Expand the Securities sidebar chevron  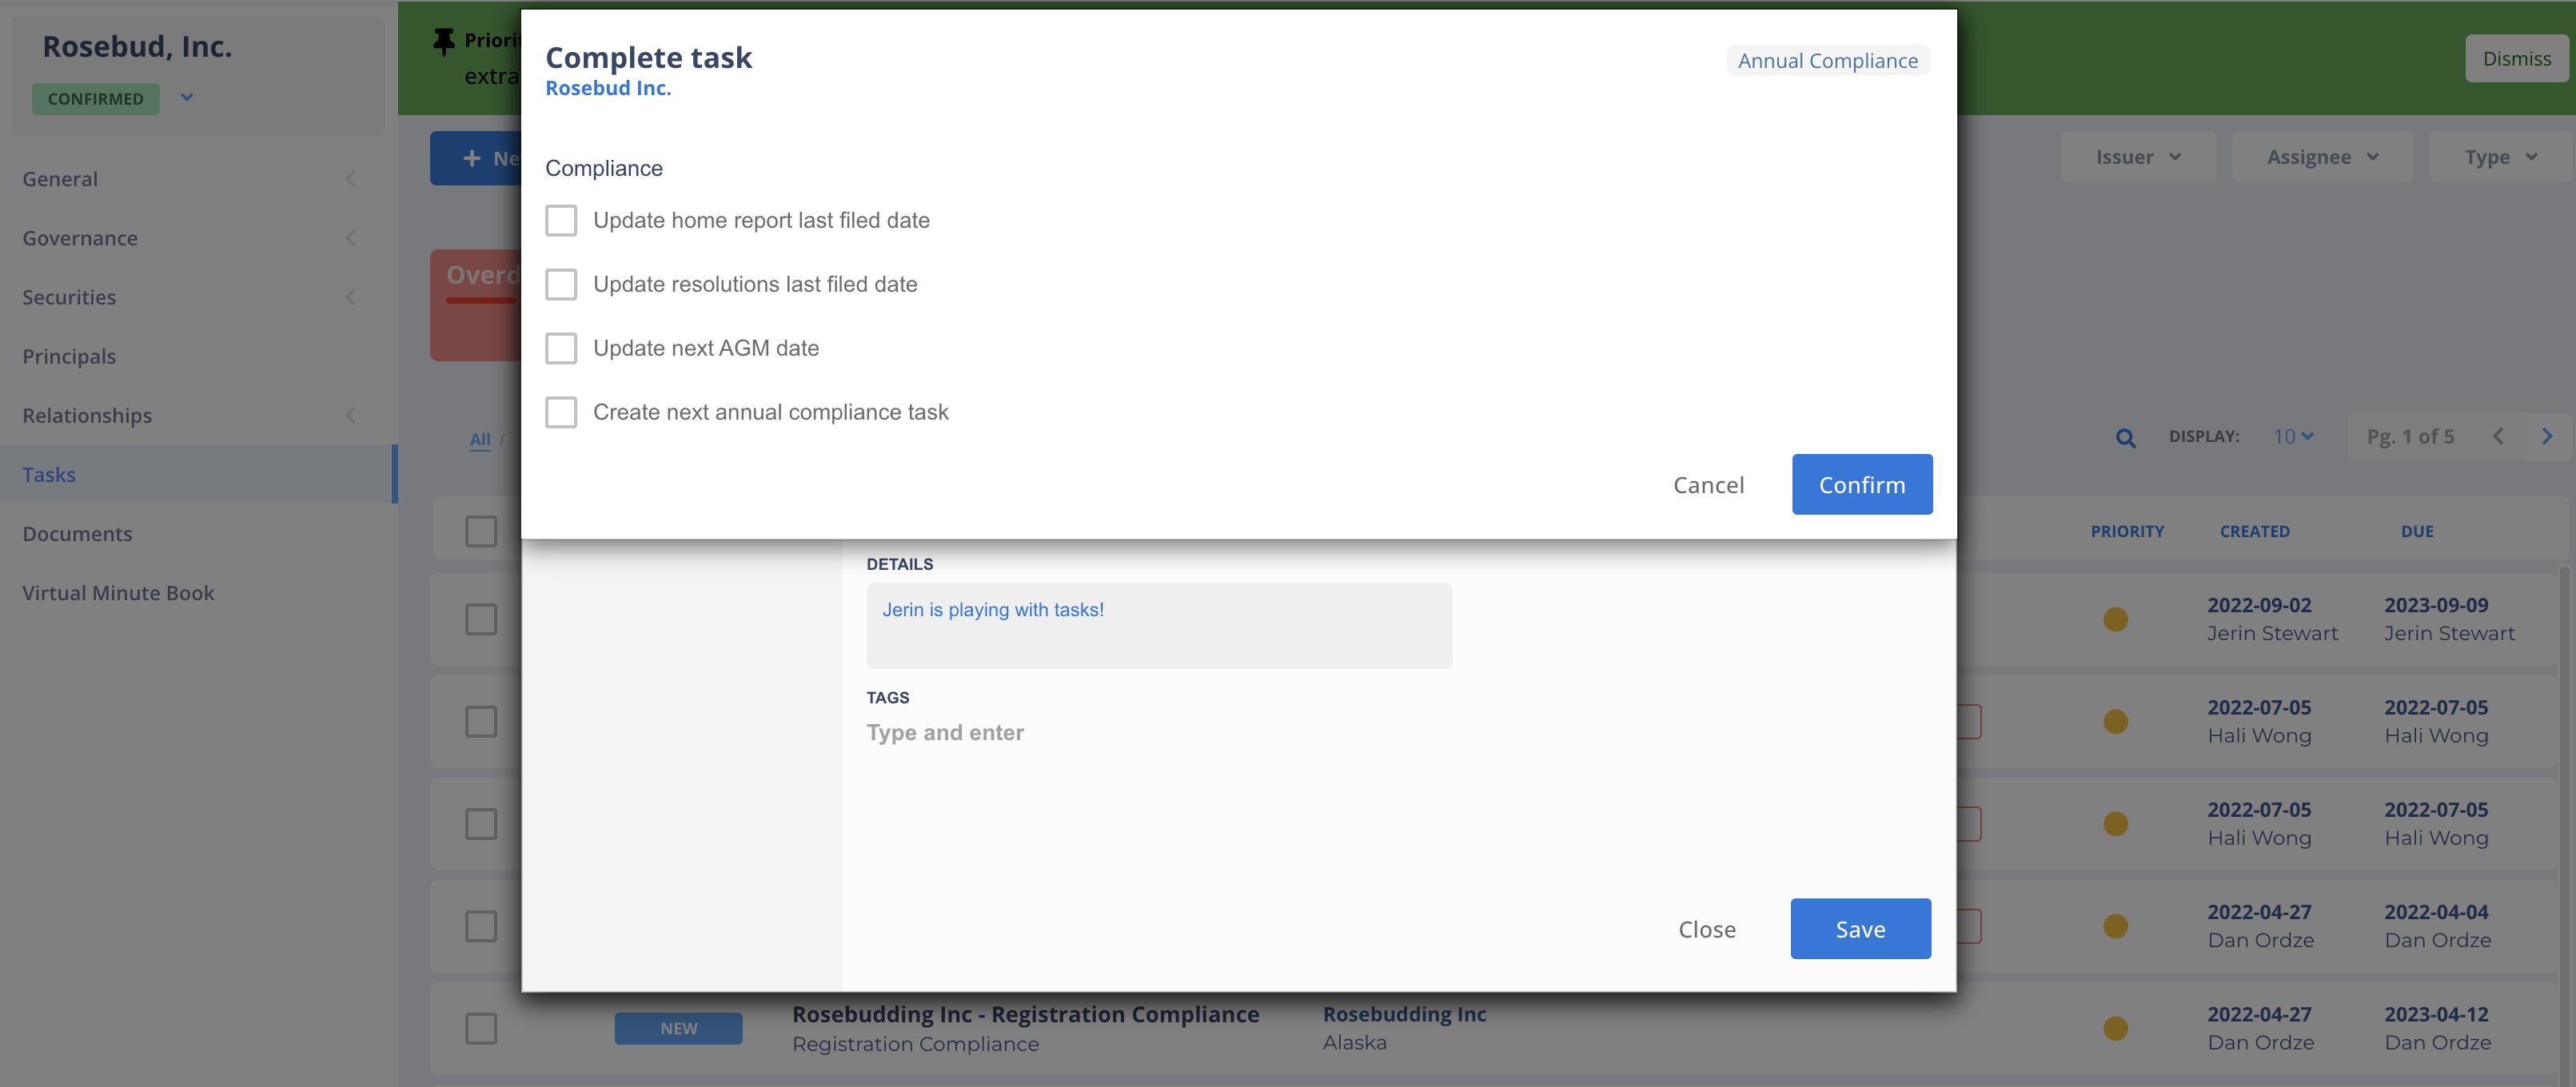350,297
